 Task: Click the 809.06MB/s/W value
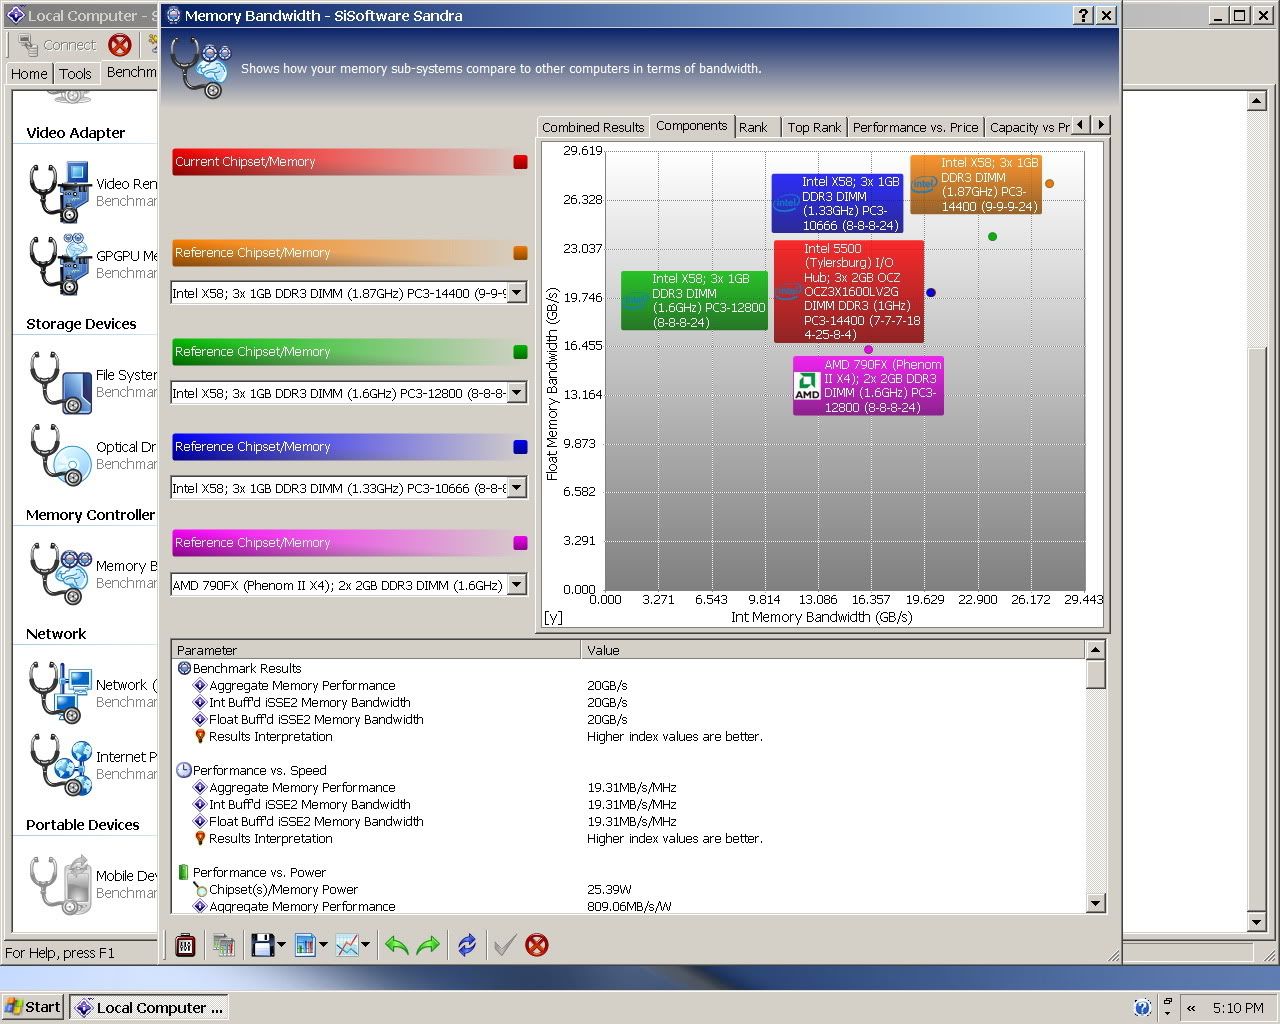(x=629, y=906)
